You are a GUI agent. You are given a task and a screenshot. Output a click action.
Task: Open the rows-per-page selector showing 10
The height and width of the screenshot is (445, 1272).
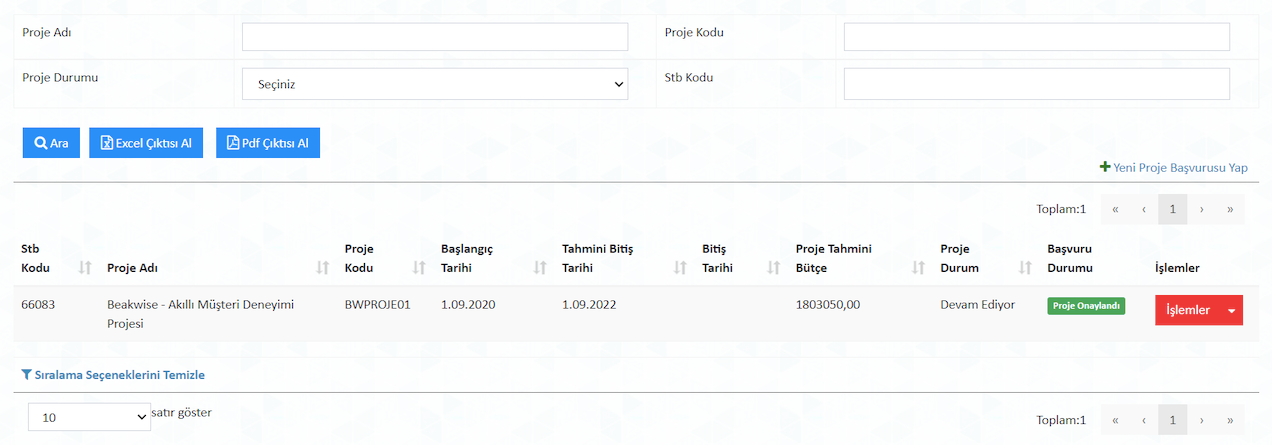(89, 417)
